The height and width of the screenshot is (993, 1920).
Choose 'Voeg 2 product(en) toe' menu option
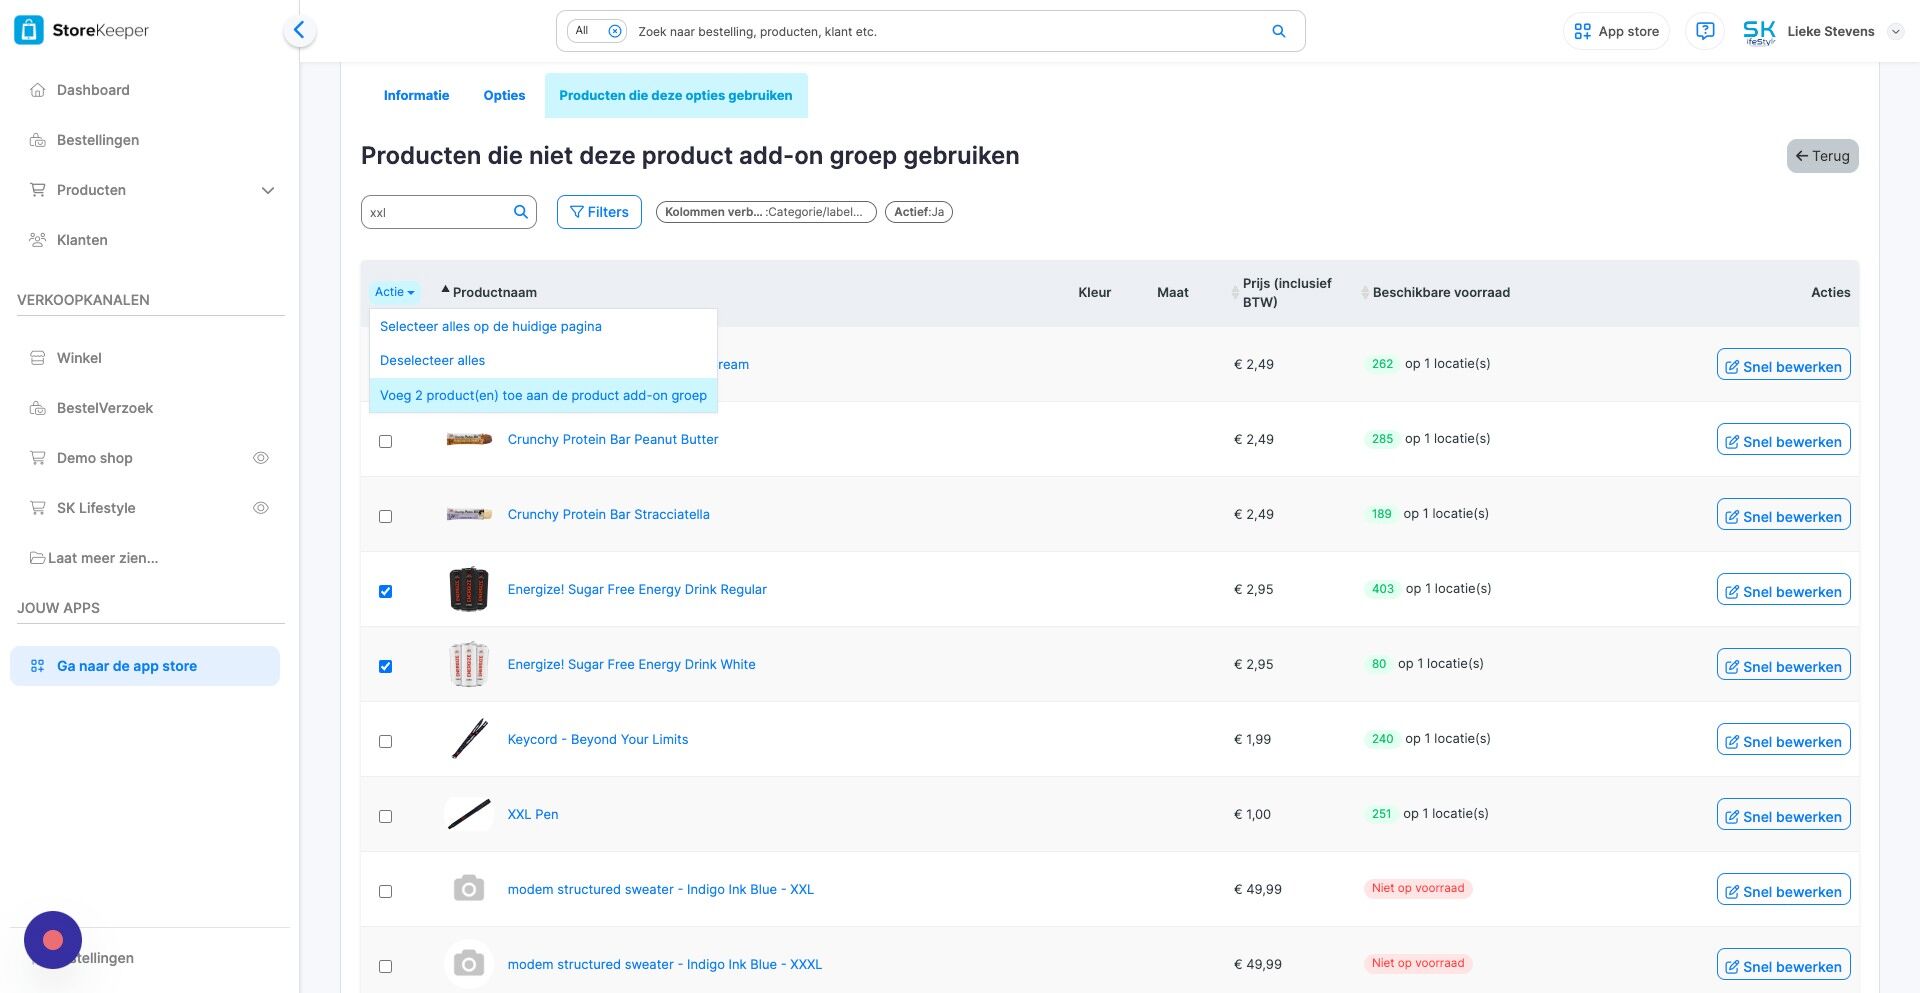point(543,395)
